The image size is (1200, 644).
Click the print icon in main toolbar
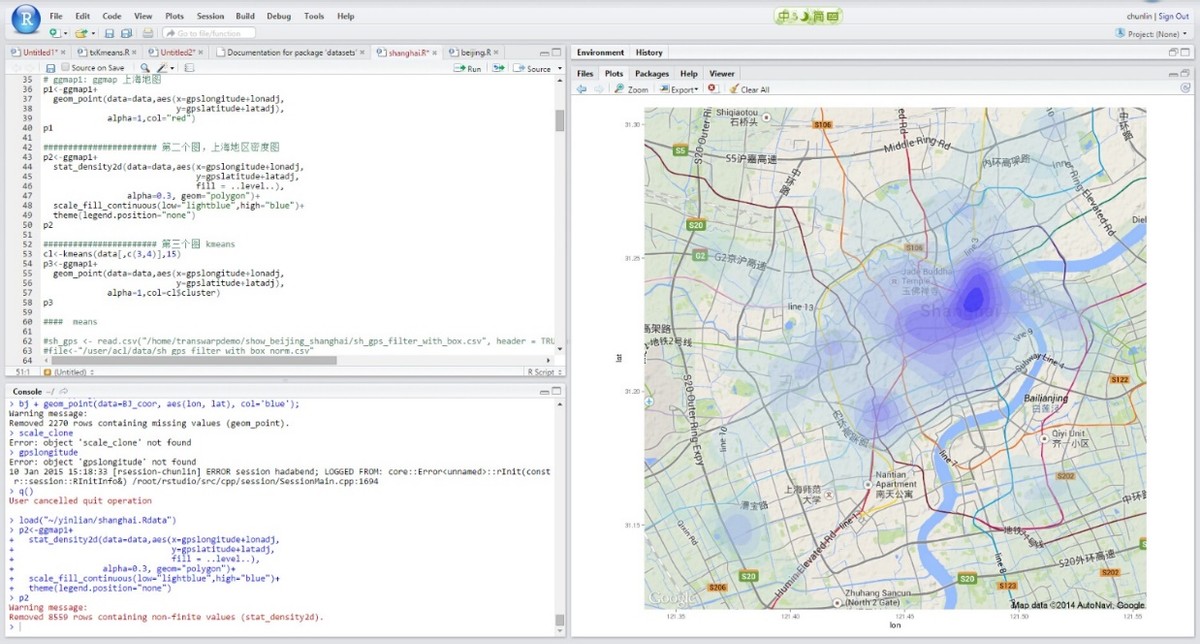[148, 33]
